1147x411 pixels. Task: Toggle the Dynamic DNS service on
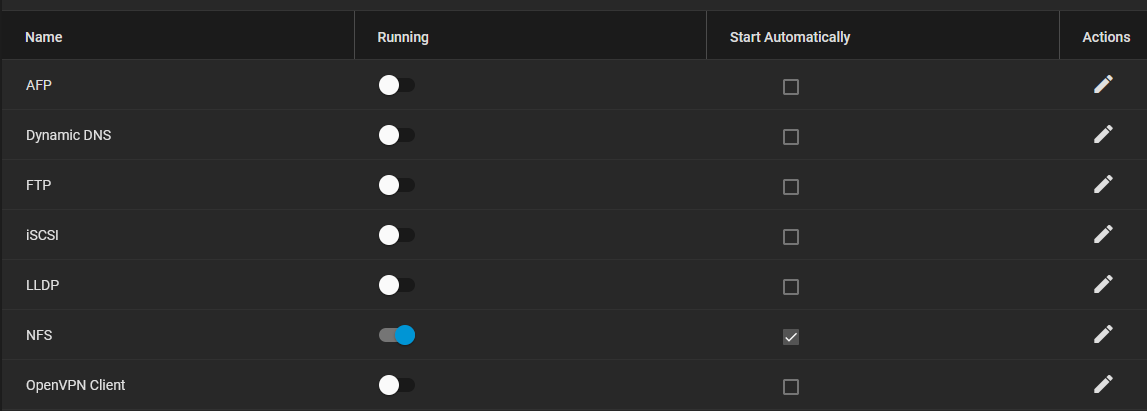(x=396, y=135)
